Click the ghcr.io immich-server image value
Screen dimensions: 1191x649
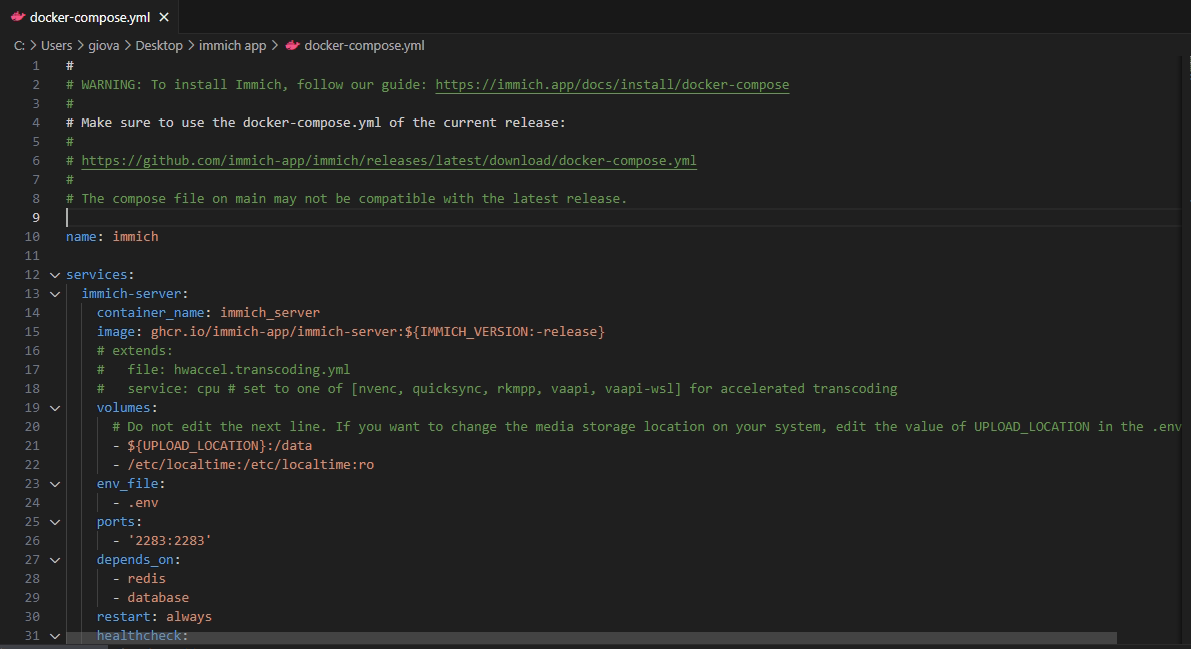[x=378, y=331]
